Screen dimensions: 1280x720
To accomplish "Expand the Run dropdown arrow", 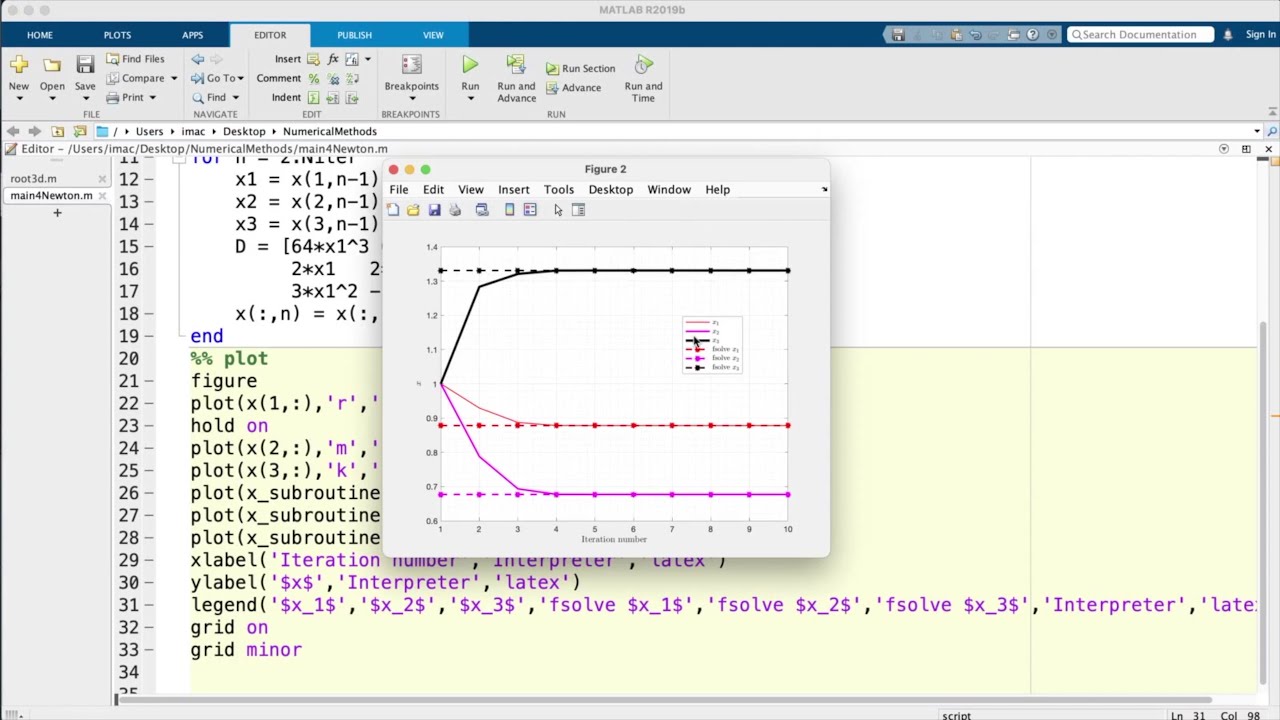I will [x=470, y=99].
